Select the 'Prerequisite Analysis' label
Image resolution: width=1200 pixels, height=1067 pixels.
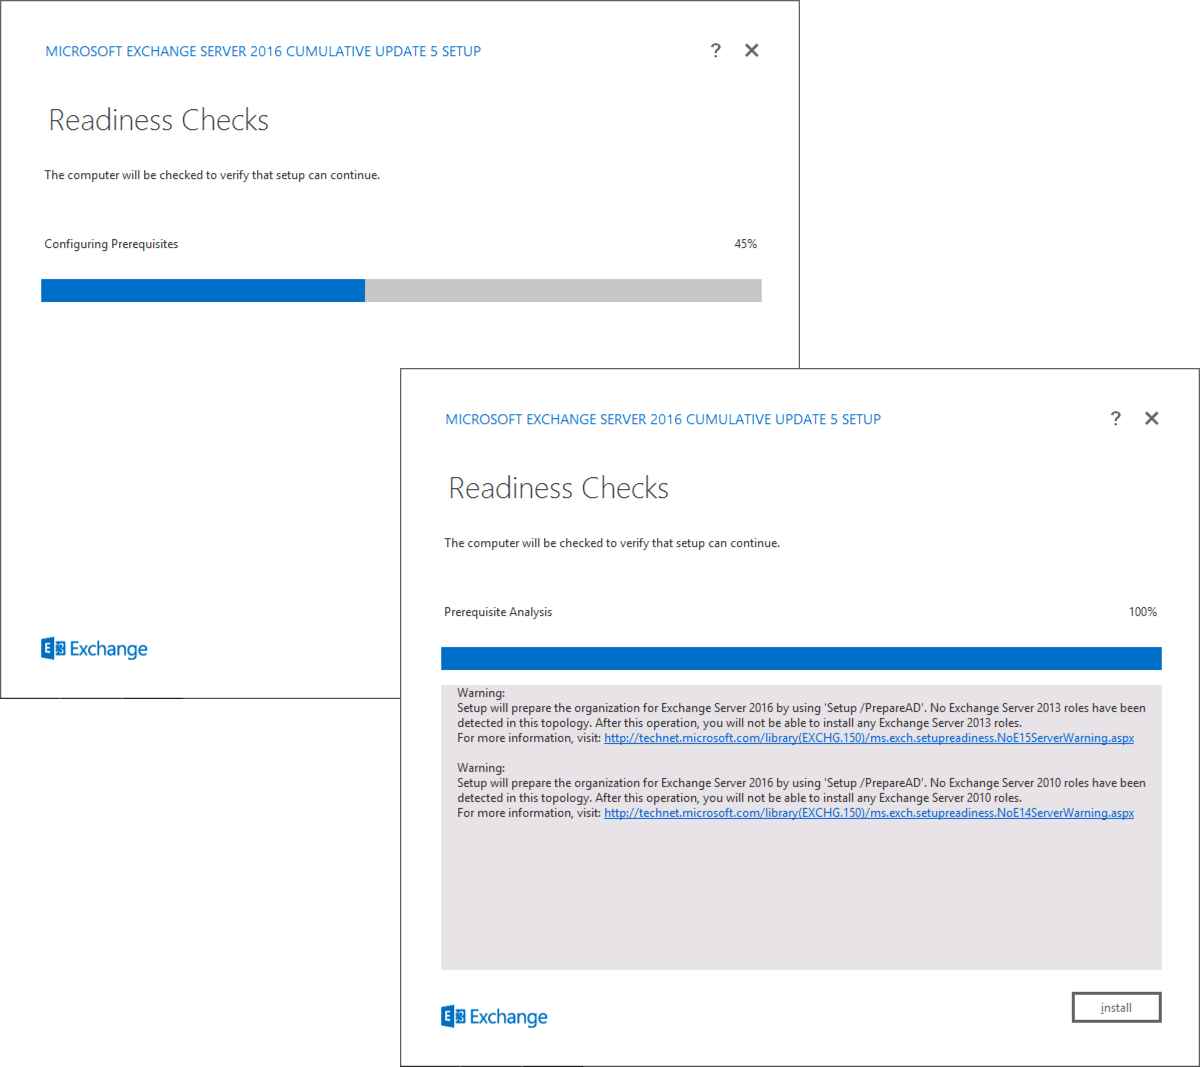(x=498, y=612)
